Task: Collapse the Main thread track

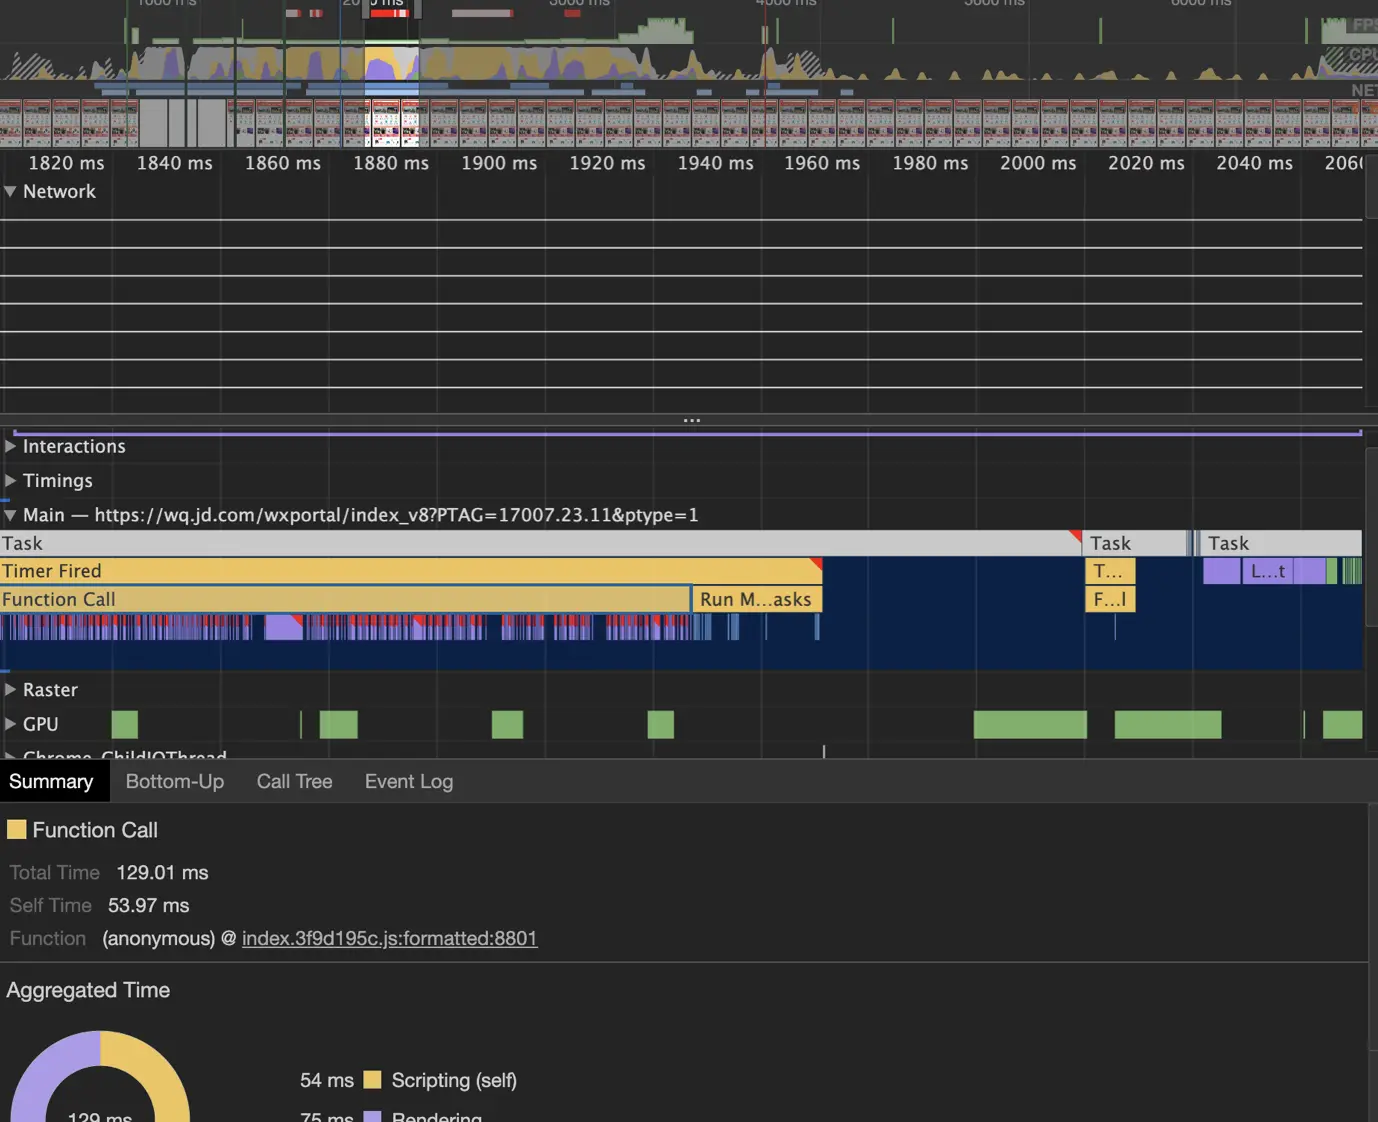Action: tap(10, 515)
